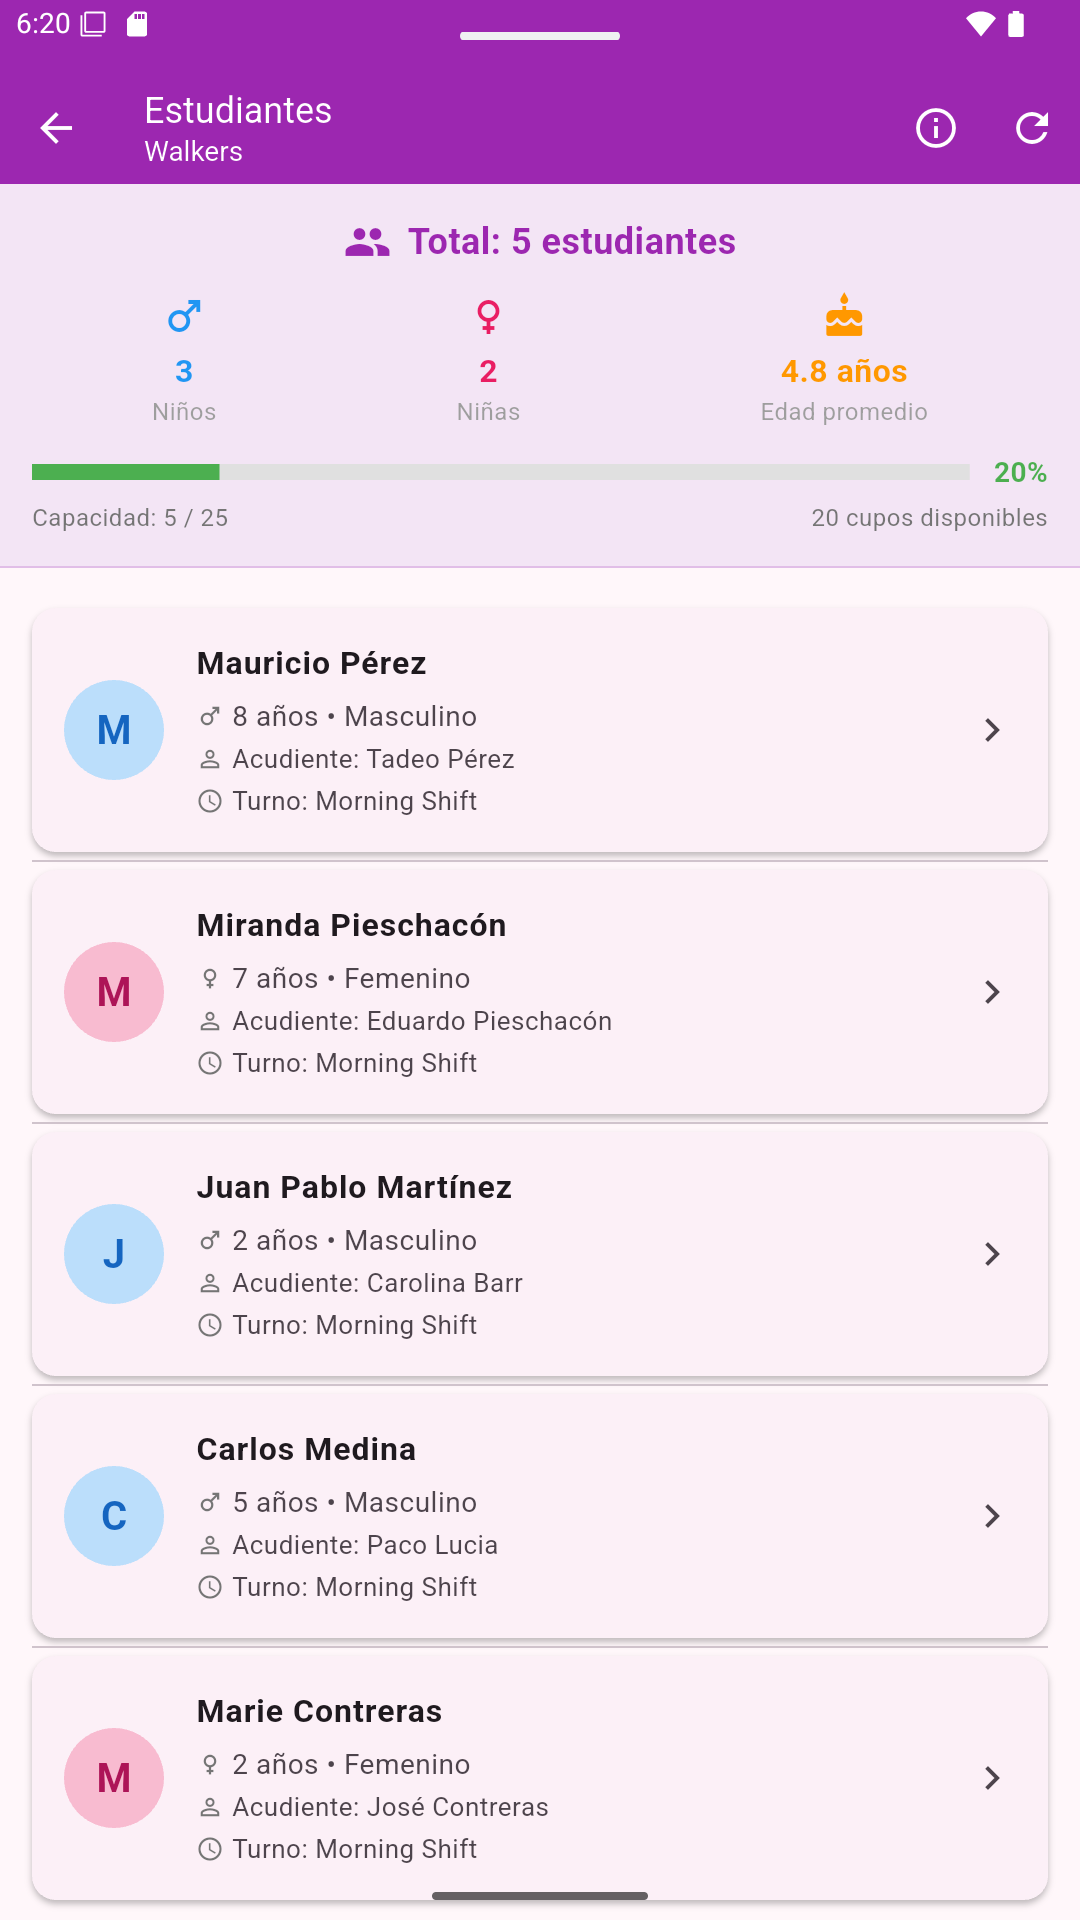Image resolution: width=1080 pixels, height=1920 pixels.
Task: Open Juan Pablo Martínez chevron arrow
Action: pos(992,1254)
